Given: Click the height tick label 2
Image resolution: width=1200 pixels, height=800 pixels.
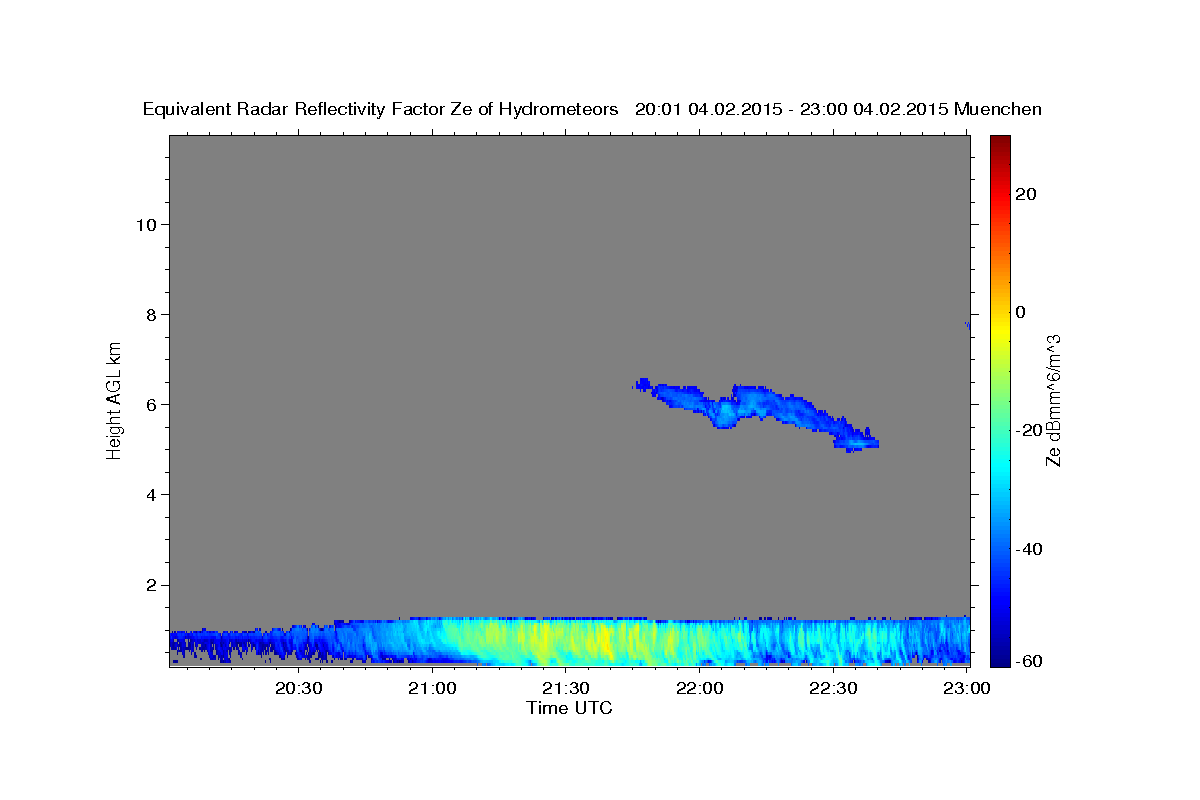Looking at the screenshot, I should click(152, 585).
